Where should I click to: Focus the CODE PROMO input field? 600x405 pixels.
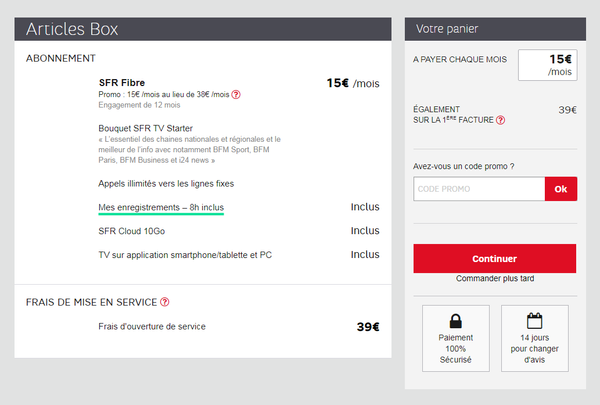(479, 189)
